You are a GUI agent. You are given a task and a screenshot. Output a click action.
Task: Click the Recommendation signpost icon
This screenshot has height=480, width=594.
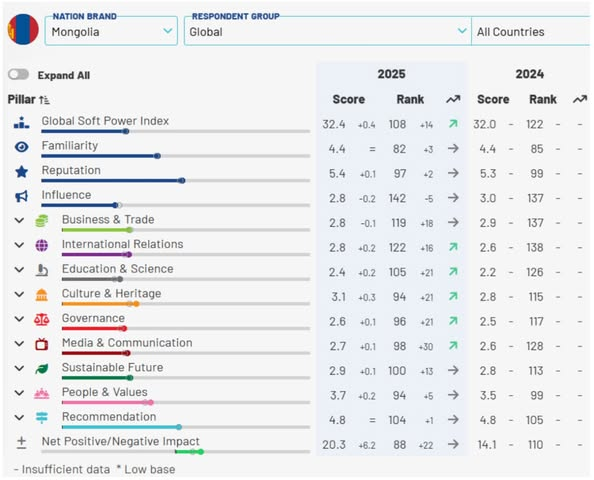(42, 418)
